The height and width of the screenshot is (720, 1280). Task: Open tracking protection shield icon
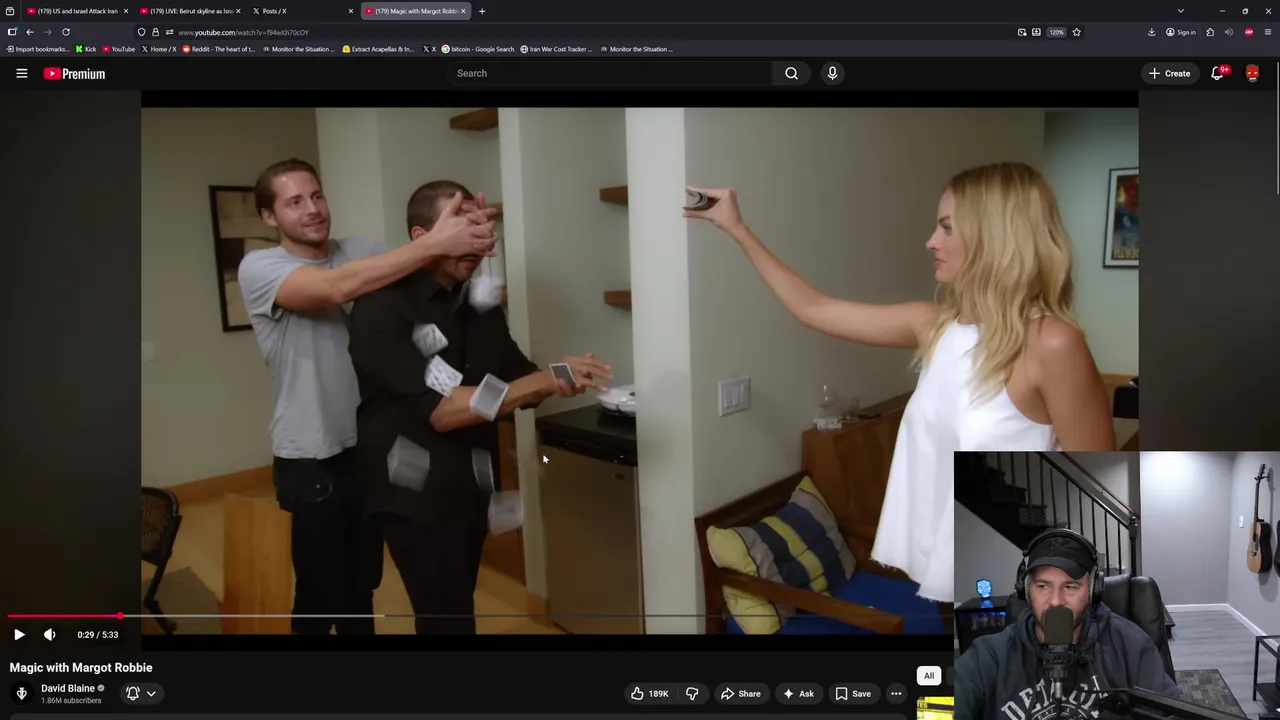coord(142,32)
